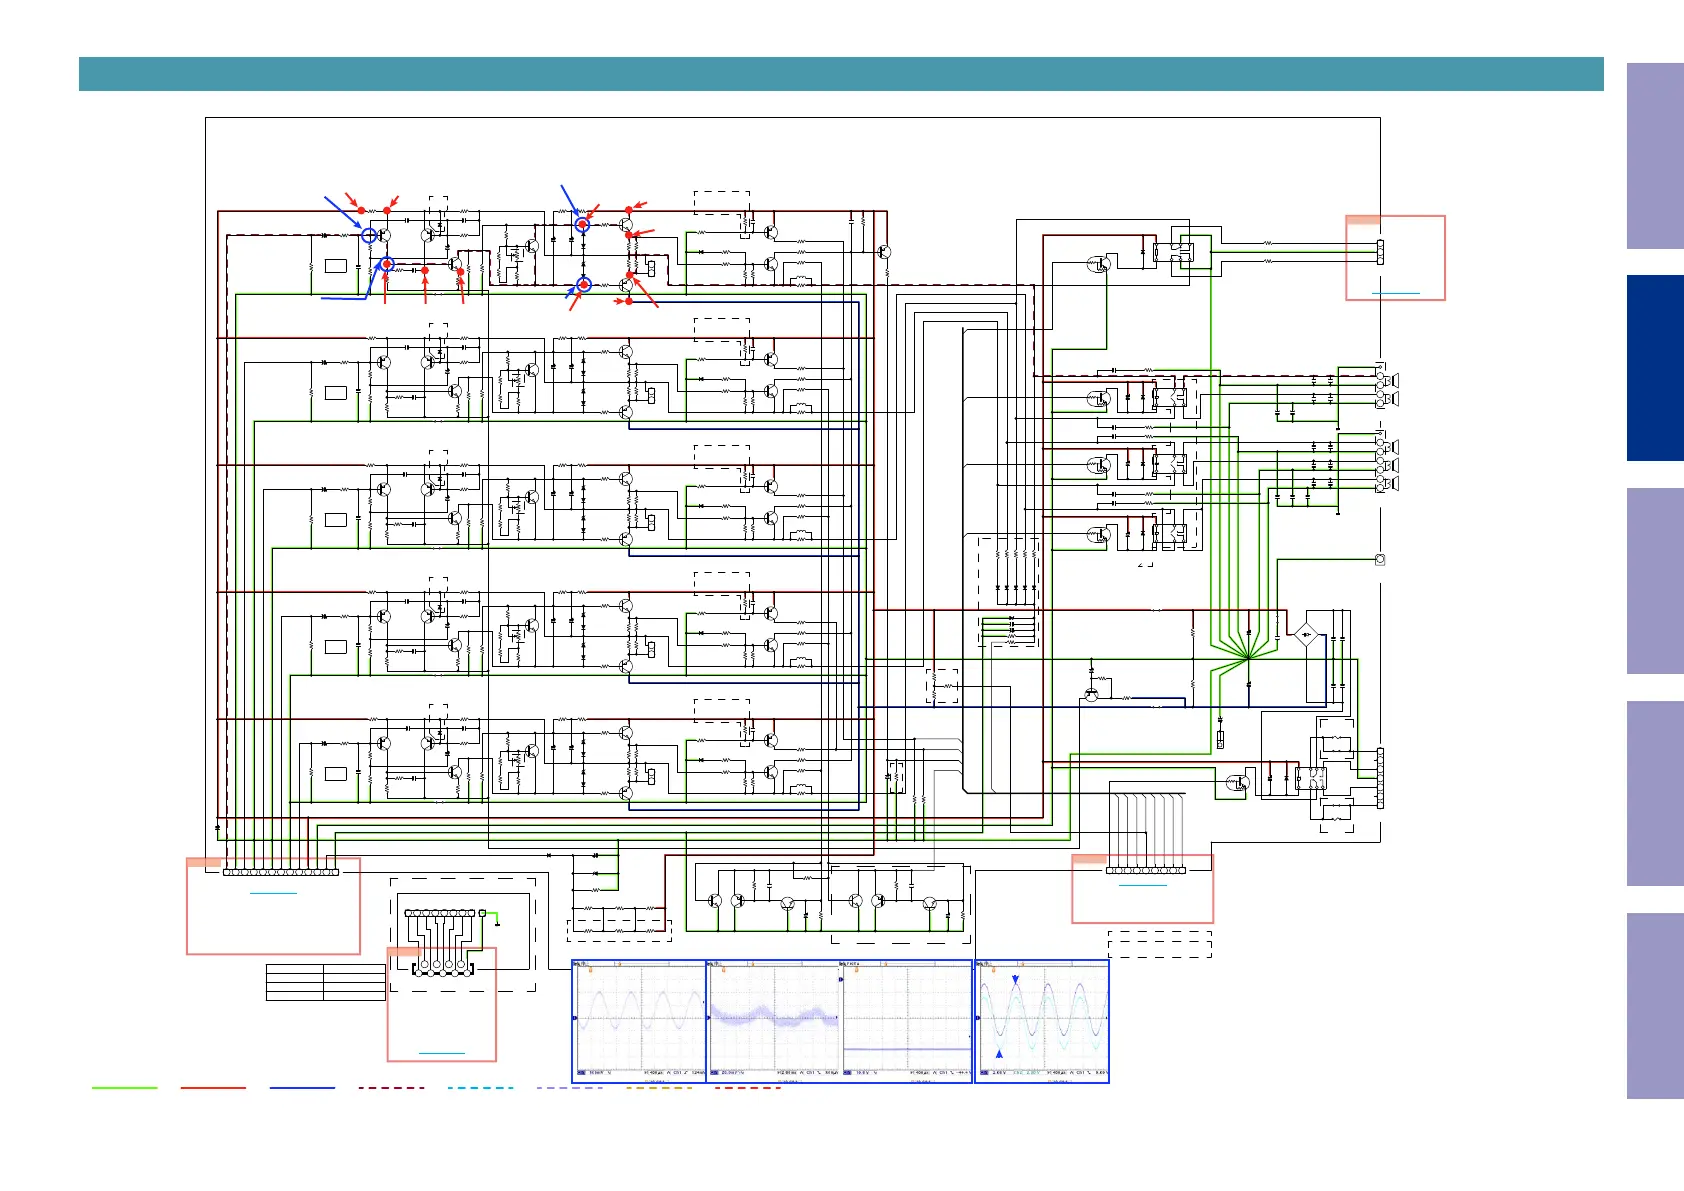Open the topmost purple side tab
1684x1191 pixels.
(x=1655, y=156)
